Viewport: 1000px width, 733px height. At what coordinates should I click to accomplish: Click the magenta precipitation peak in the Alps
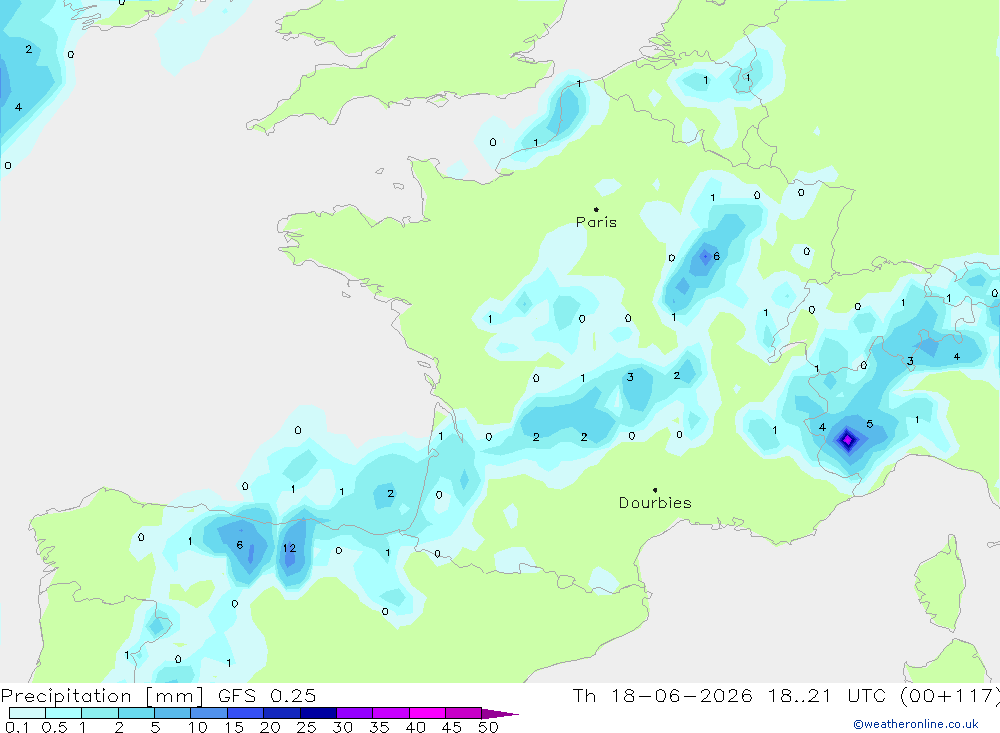(848, 440)
